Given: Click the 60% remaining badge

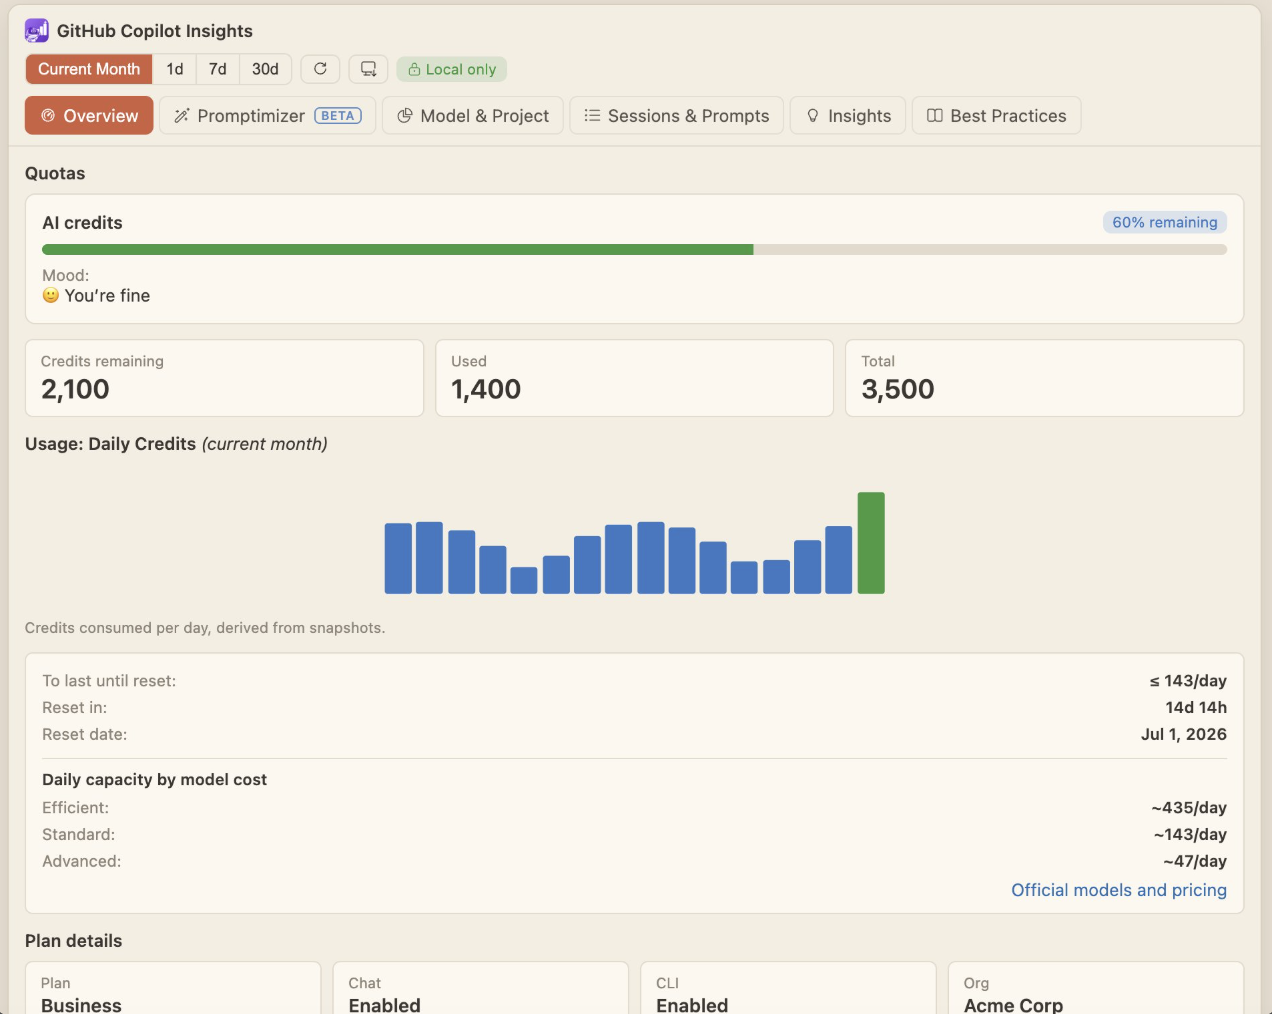Looking at the screenshot, I should coord(1165,222).
